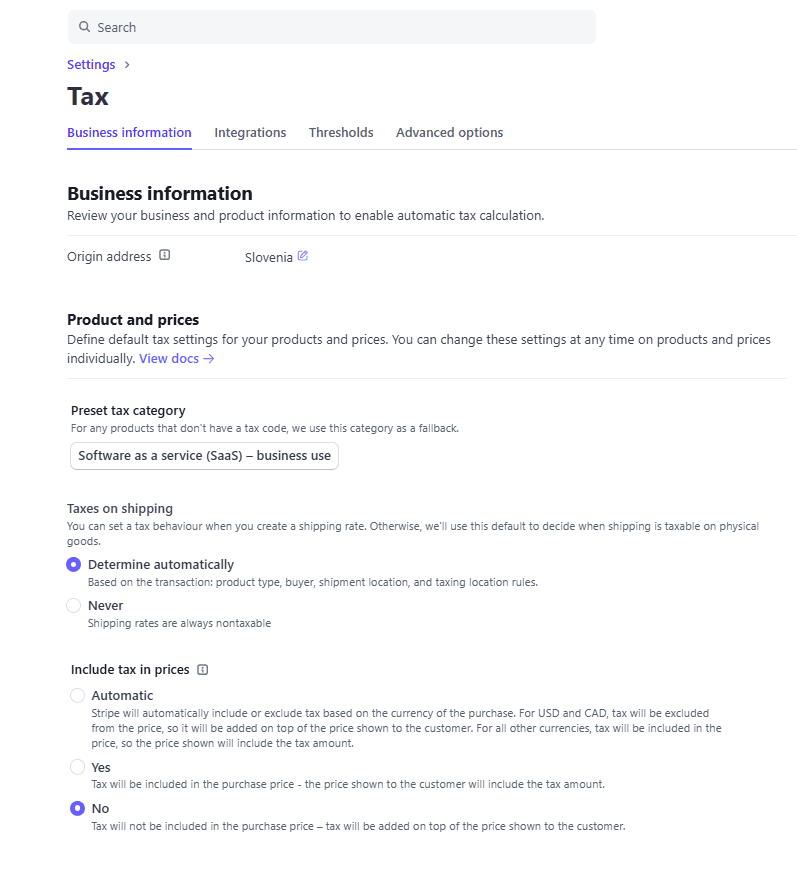Screen dimensions: 797x869
Task: Switch to the Integrations tab
Action: [250, 132]
